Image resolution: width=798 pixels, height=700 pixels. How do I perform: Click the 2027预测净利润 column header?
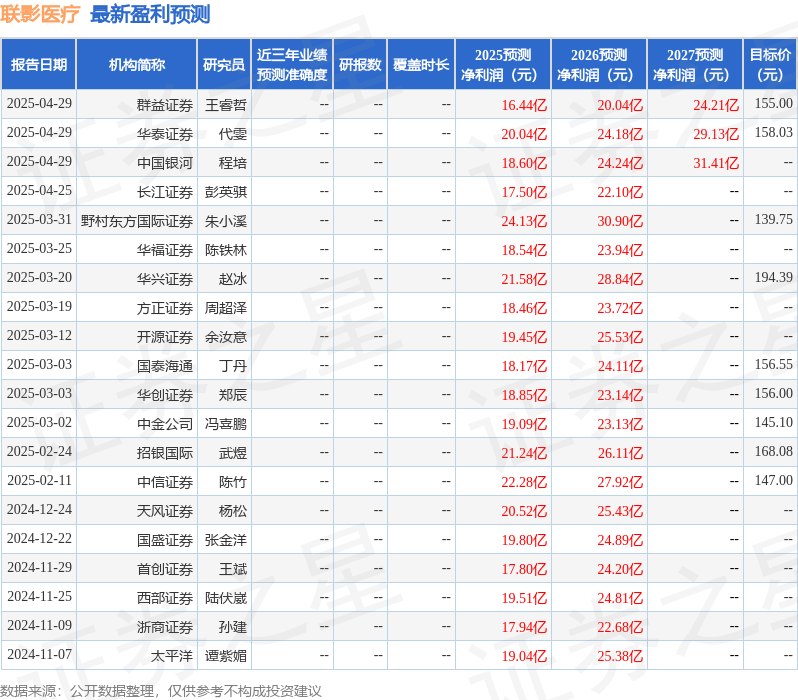coord(695,65)
